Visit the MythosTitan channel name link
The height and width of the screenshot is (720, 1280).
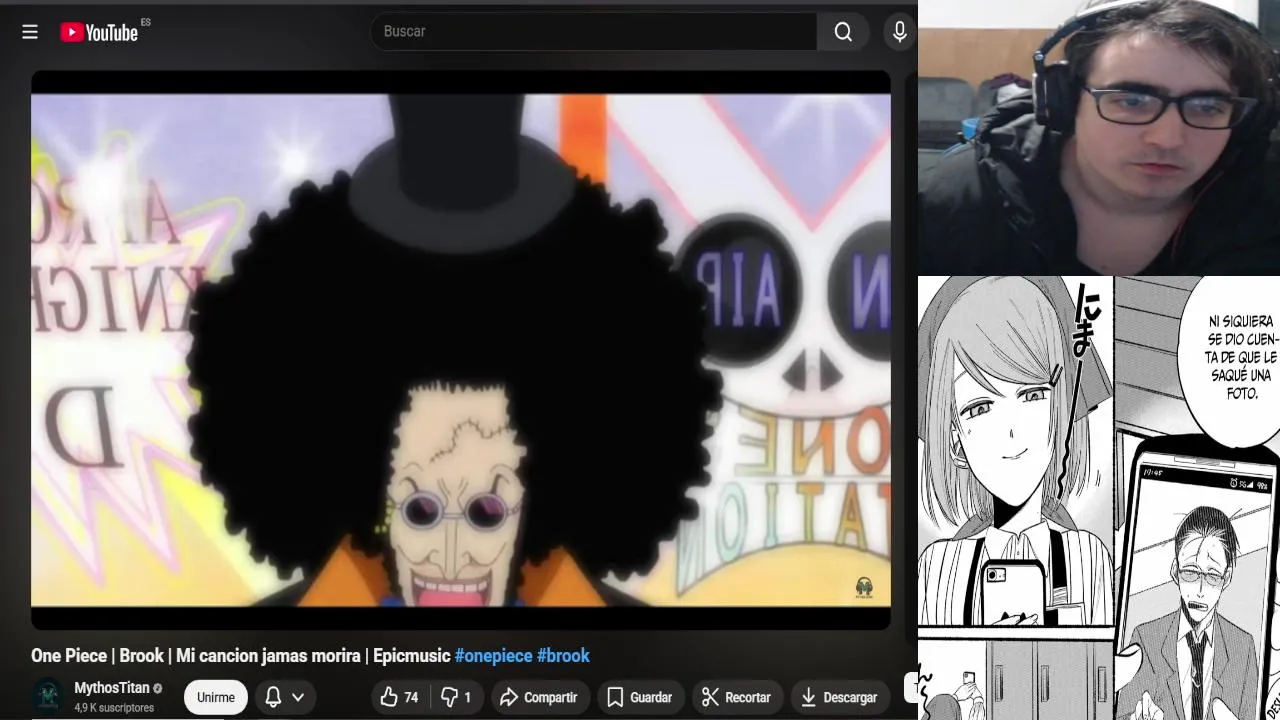112,688
